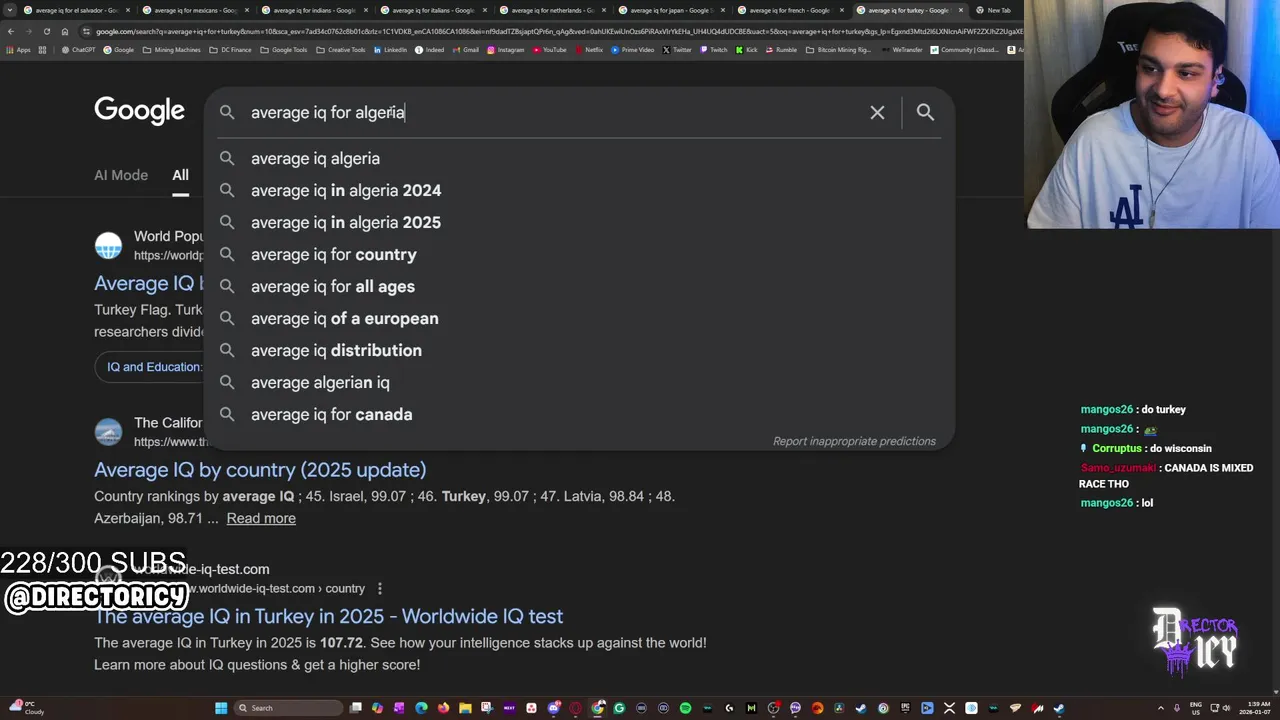Show hidden system tray icons chevron
Viewport: 1280px width, 720px height.
(x=1161, y=708)
